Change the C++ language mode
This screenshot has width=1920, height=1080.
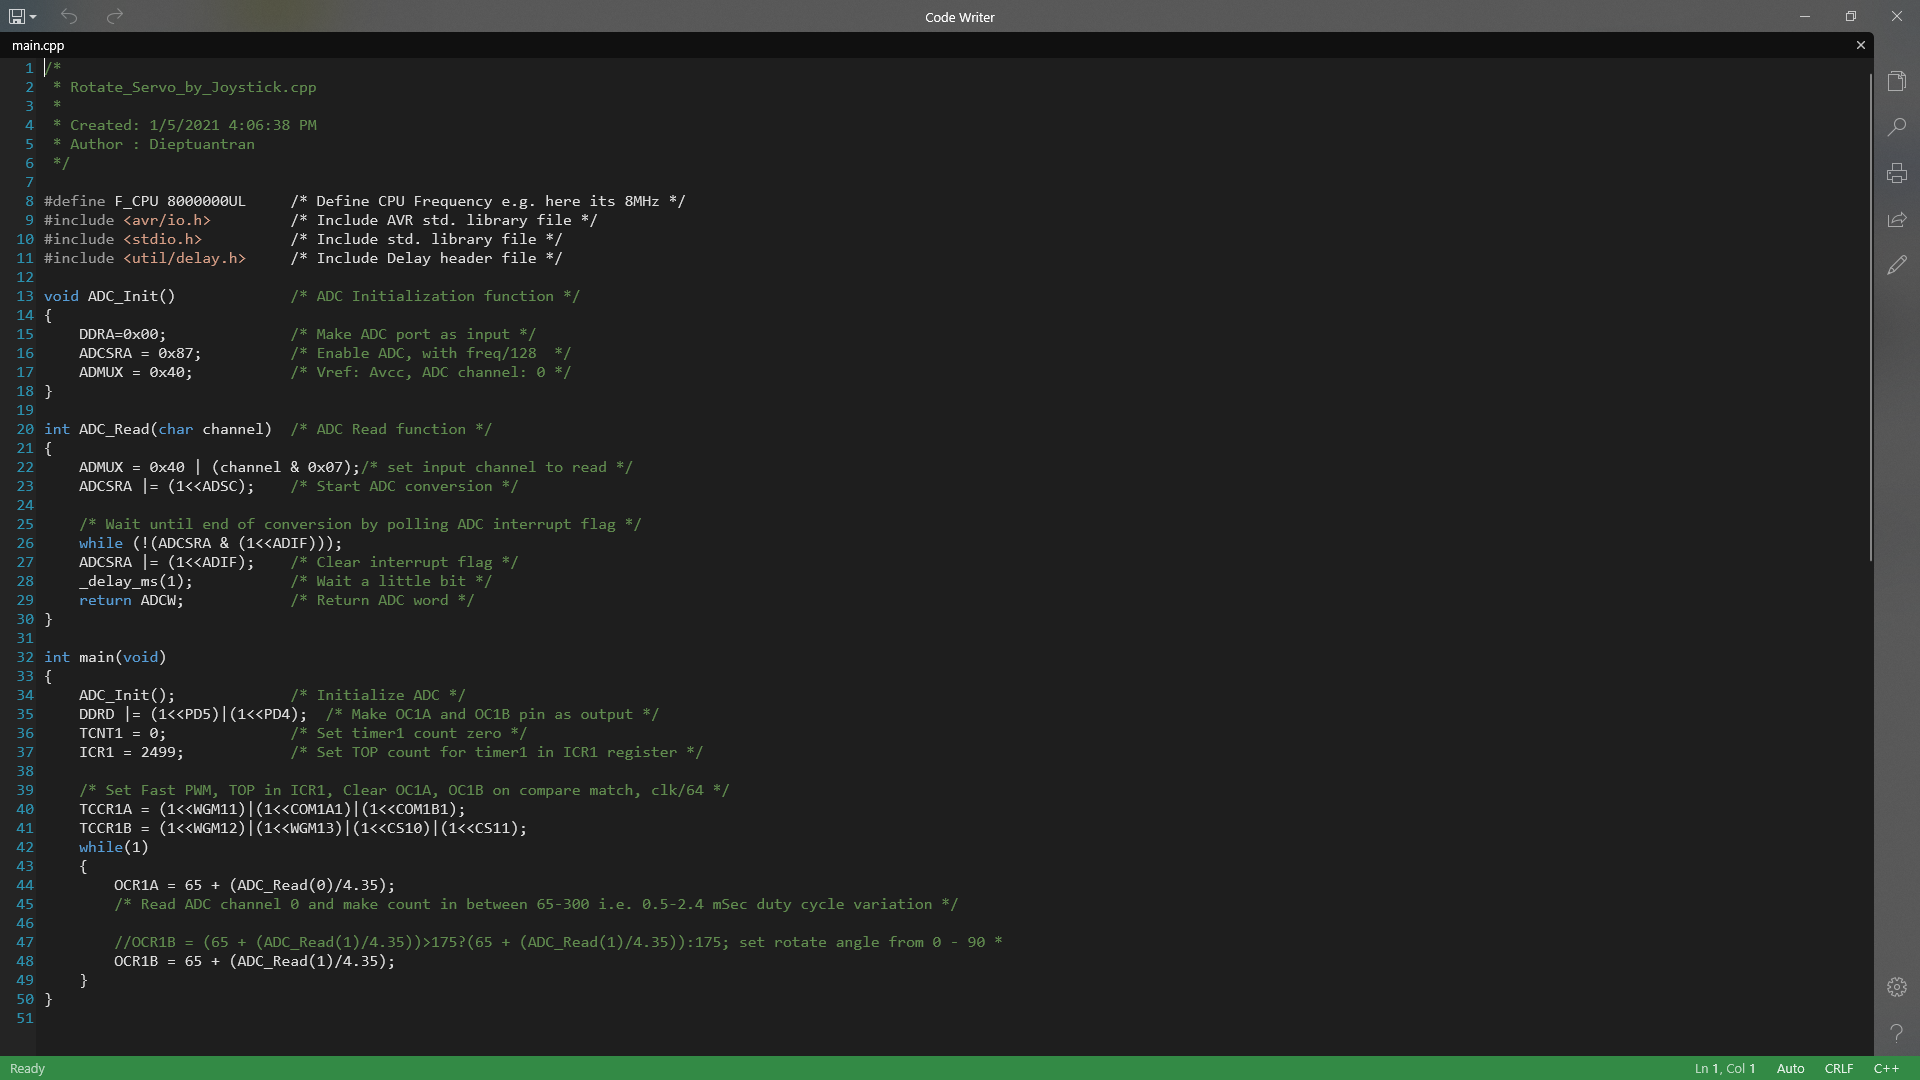tap(1886, 1068)
